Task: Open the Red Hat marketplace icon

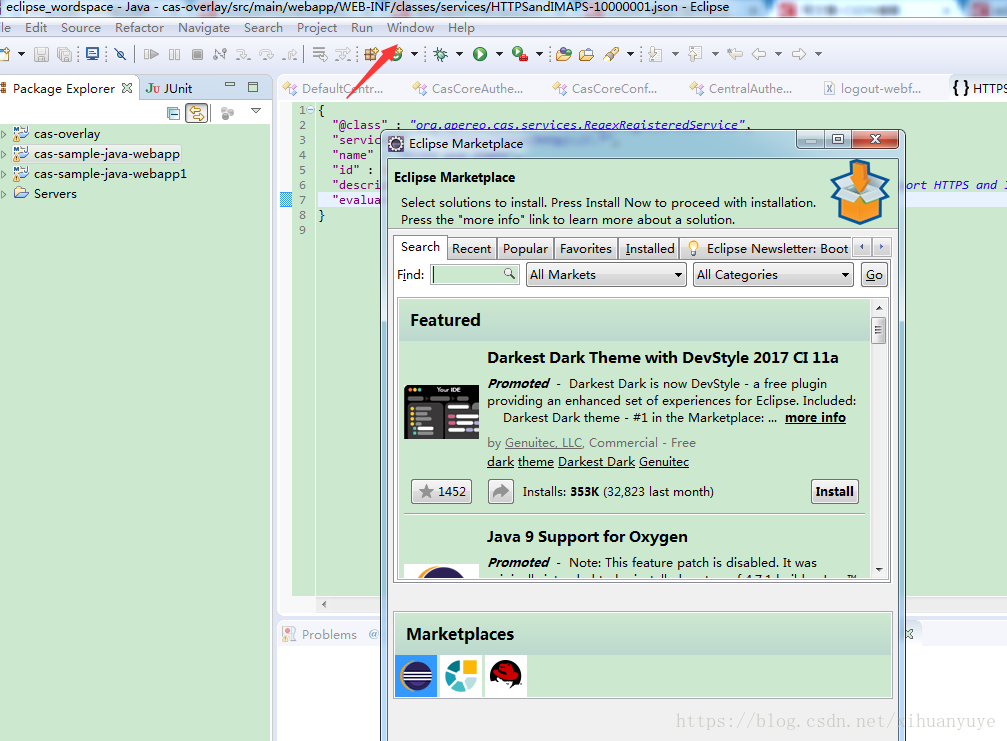Action: pyautogui.click(x=505, y=676)
